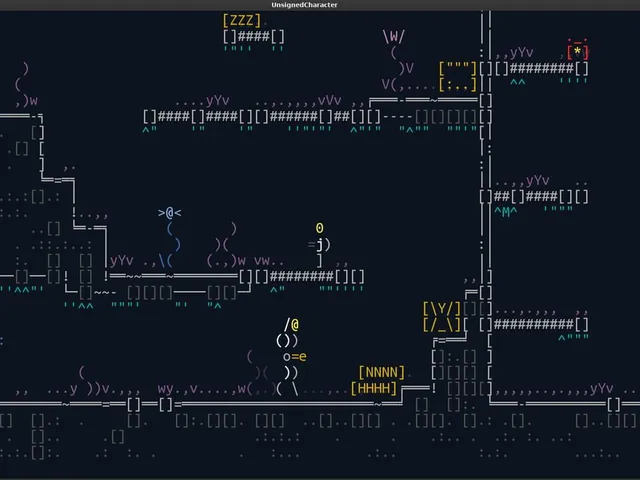Click the teal ^M^ moss marking
The image size is (640, 480).
click(506, 211)
